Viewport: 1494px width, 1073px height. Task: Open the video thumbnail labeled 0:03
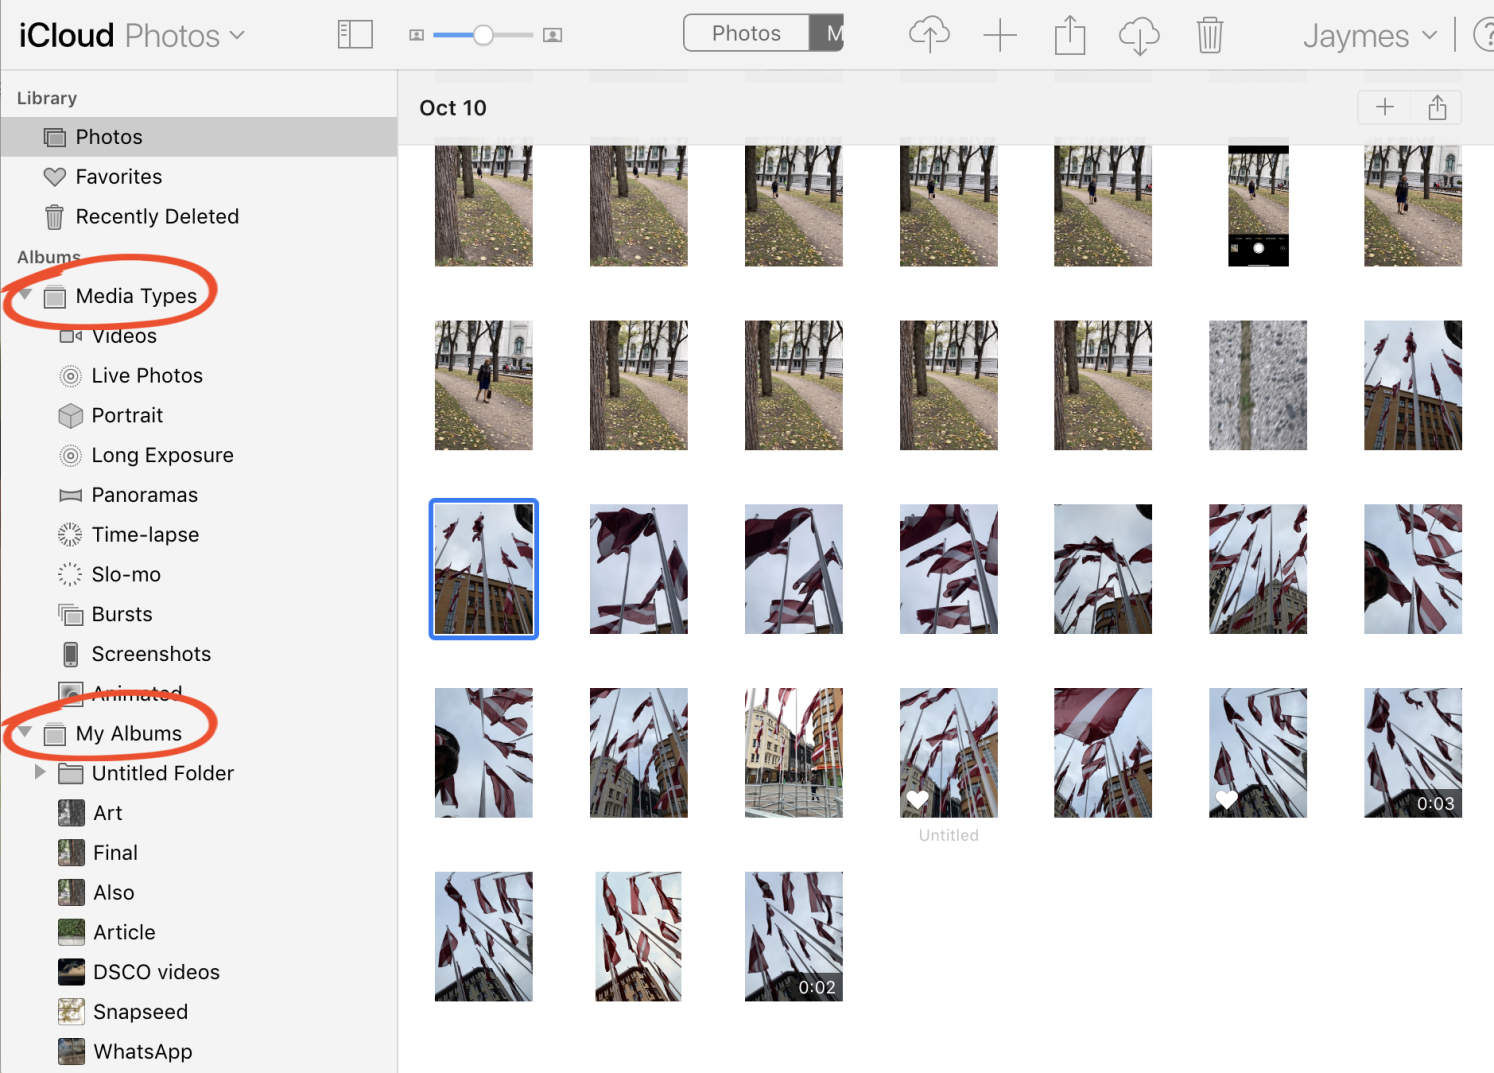[1412, 752]
